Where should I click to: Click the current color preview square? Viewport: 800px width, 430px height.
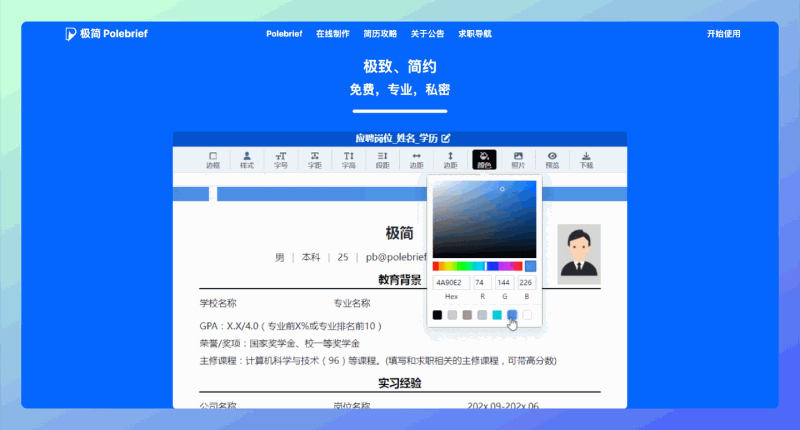531,266
